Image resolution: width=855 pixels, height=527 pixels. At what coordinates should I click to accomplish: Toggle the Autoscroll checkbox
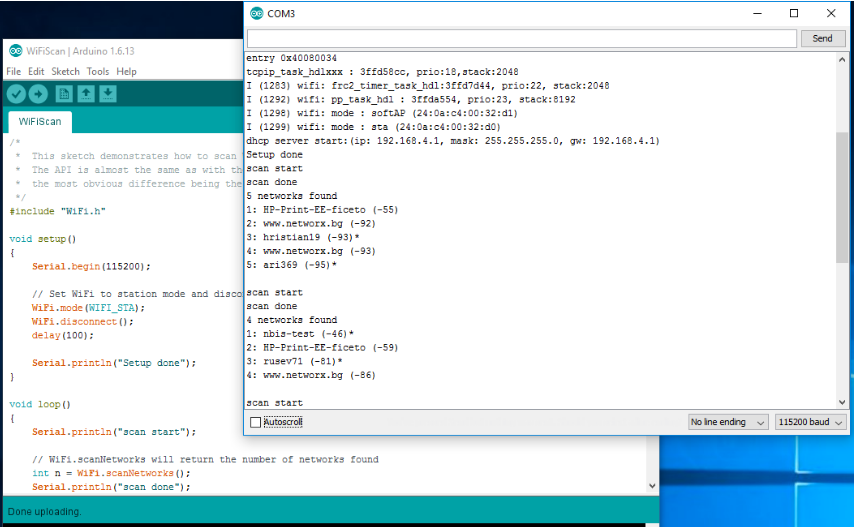(255, 422)
